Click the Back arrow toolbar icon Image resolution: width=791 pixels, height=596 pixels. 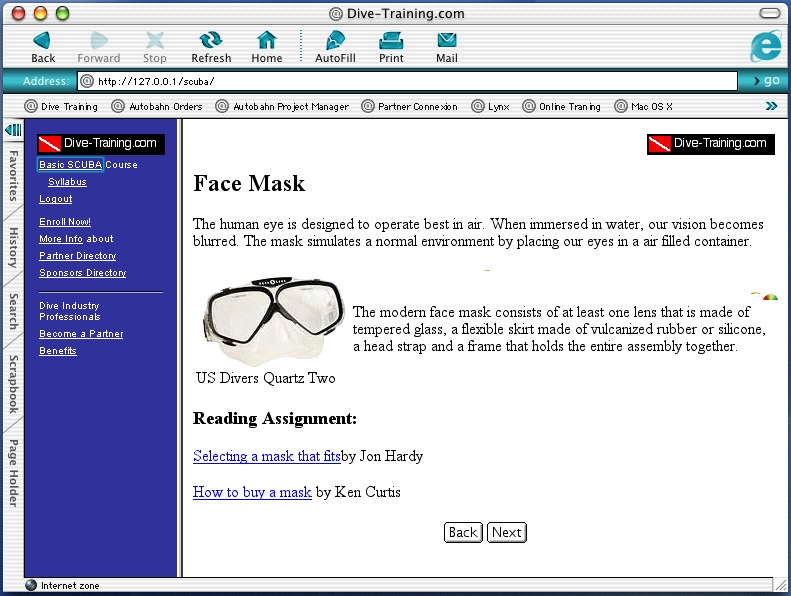(x=42, y=41)
